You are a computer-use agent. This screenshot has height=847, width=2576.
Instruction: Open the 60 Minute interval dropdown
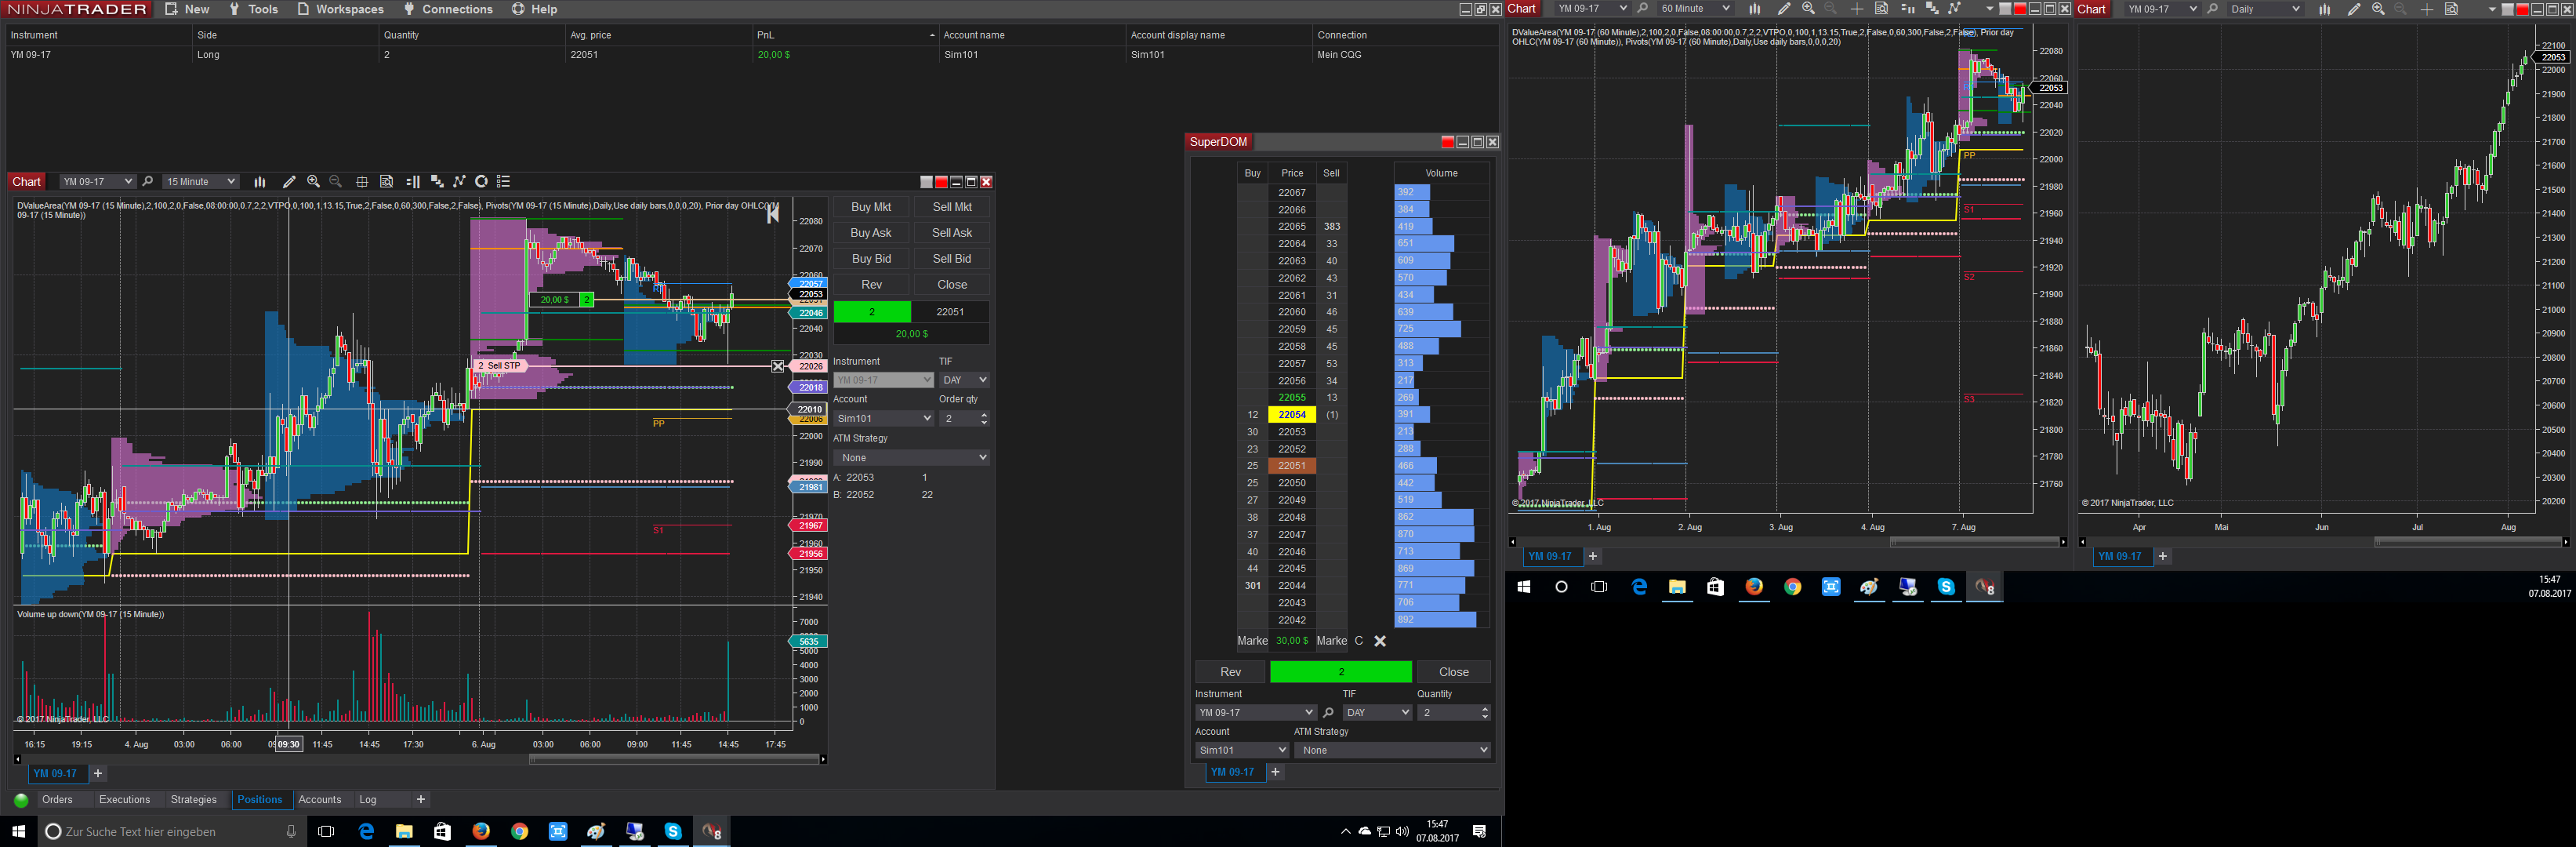pyautogui.click(x=1694, y=9)
